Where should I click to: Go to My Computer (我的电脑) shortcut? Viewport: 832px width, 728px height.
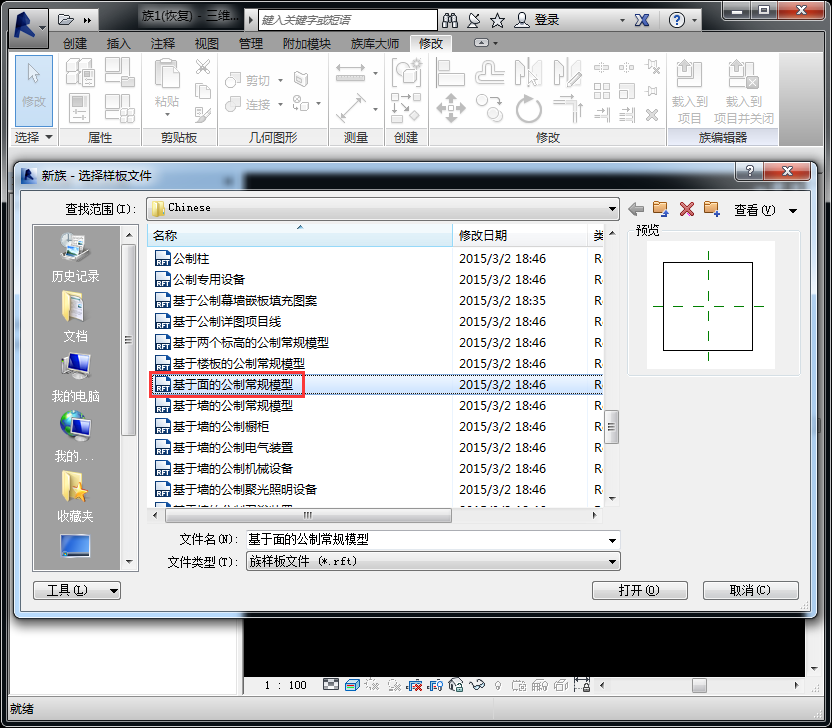point(76,377)
